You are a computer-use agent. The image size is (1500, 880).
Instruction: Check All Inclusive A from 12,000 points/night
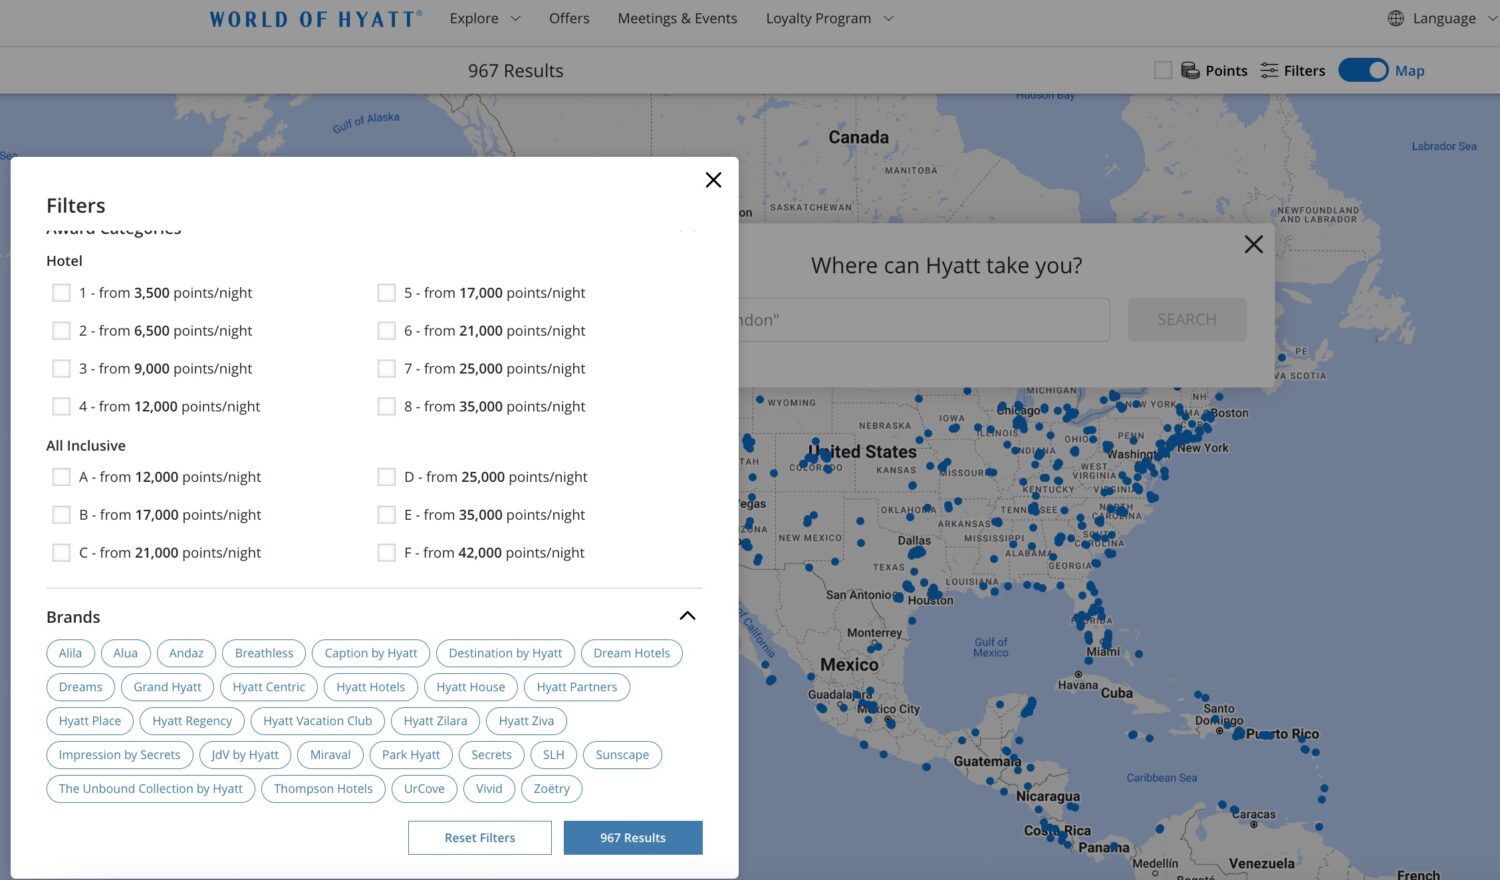tap(61, 476)
